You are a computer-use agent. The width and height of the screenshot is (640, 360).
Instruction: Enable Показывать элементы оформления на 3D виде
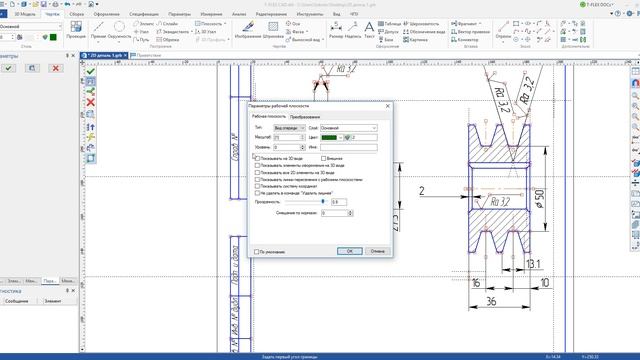[258, 165]
